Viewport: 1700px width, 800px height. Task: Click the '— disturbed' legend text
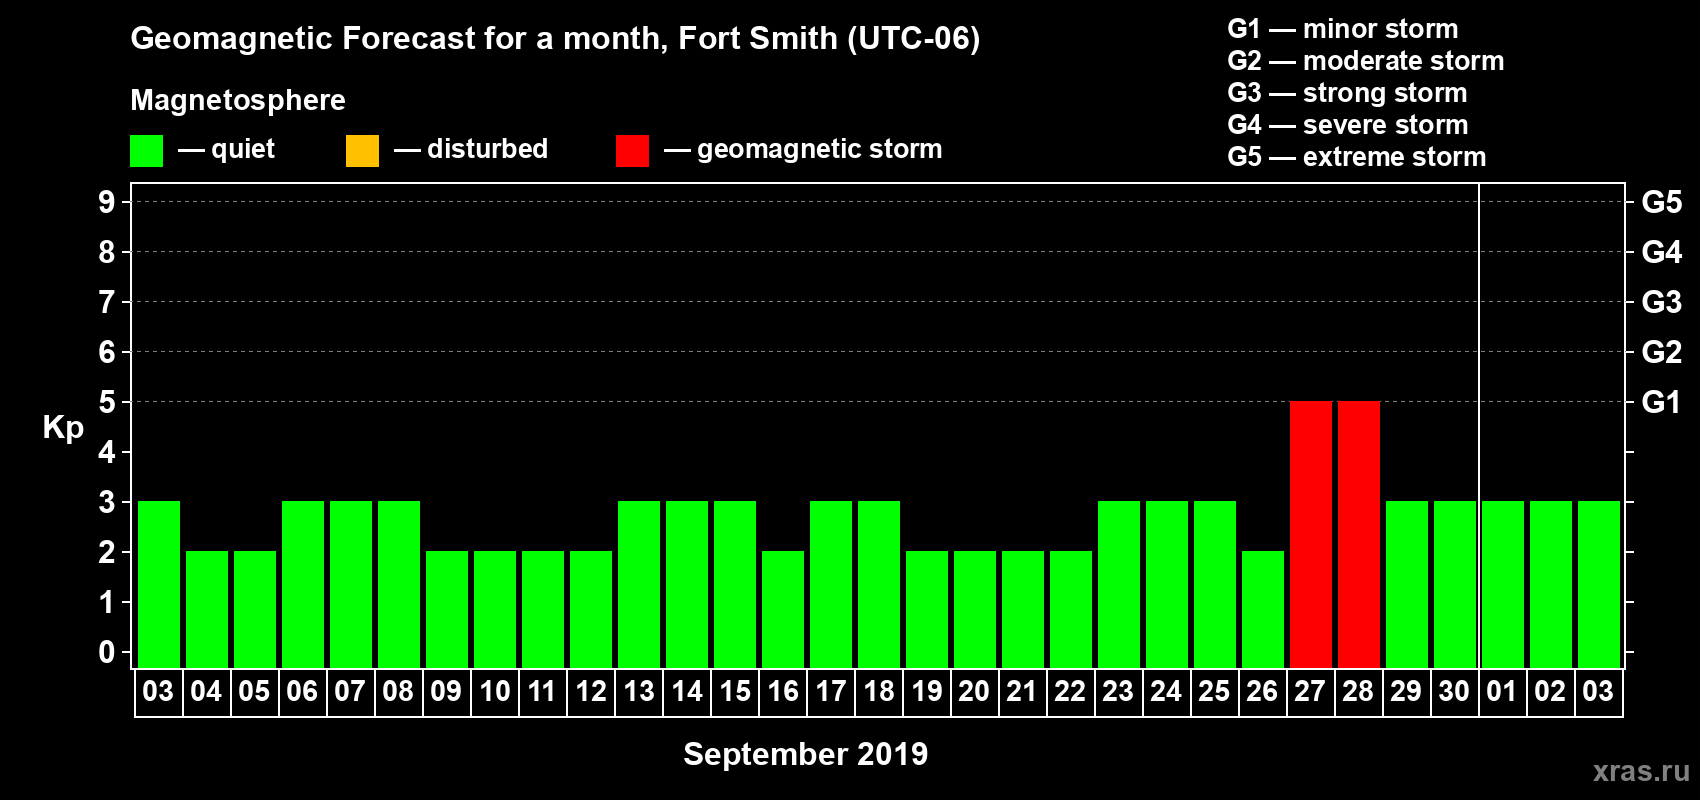pos(471,149)
